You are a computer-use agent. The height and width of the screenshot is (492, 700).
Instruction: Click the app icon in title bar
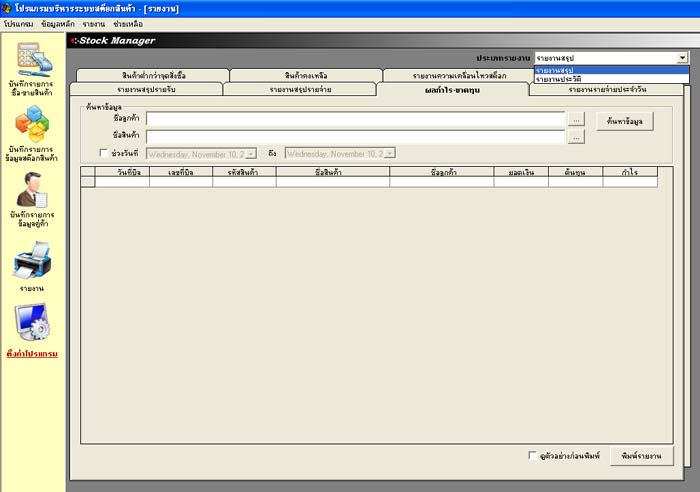coord(7,8)
